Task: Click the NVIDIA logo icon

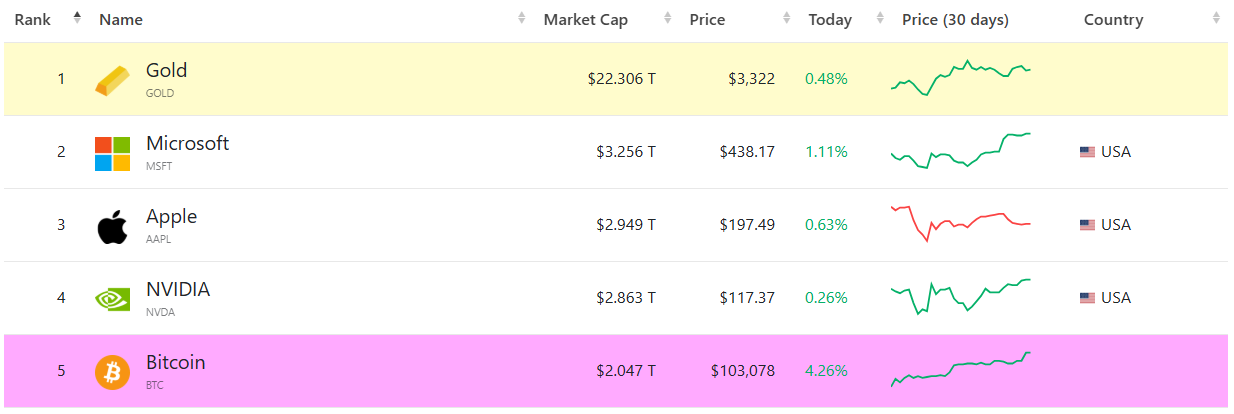Action: pos(112,298)
